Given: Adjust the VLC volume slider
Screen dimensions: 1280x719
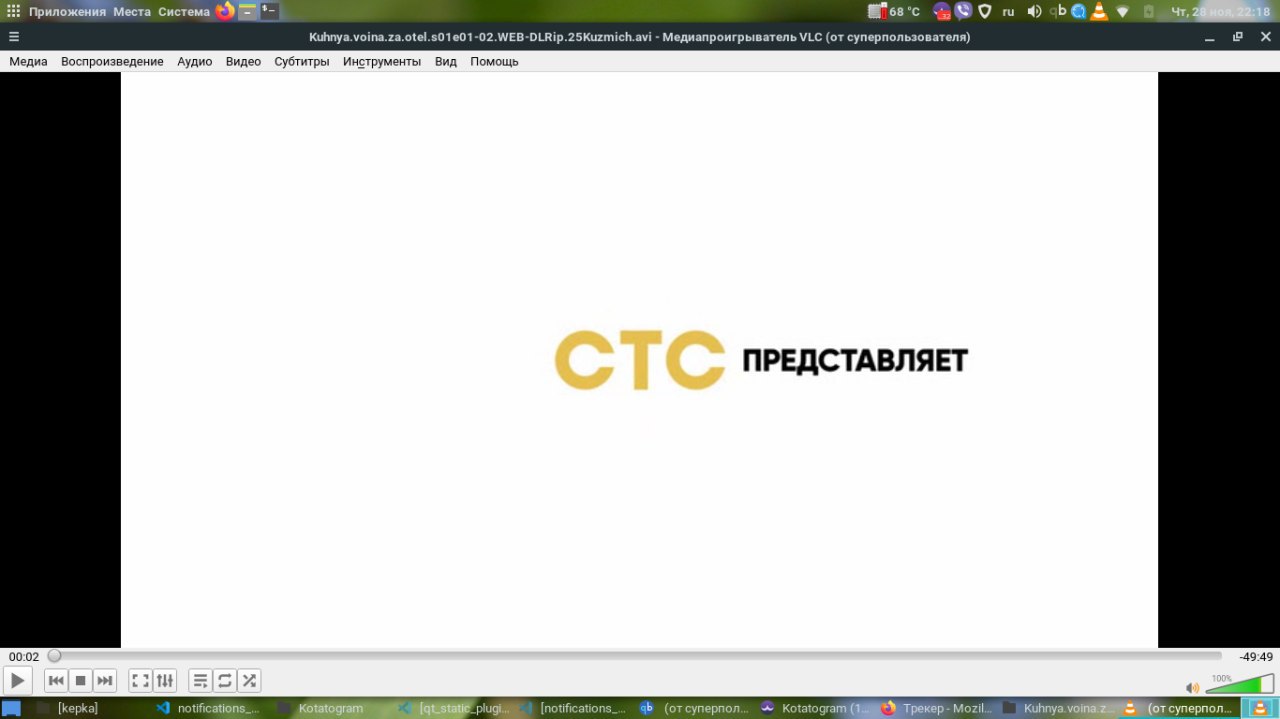Looking at the screenshot, I should (1239, 684).
